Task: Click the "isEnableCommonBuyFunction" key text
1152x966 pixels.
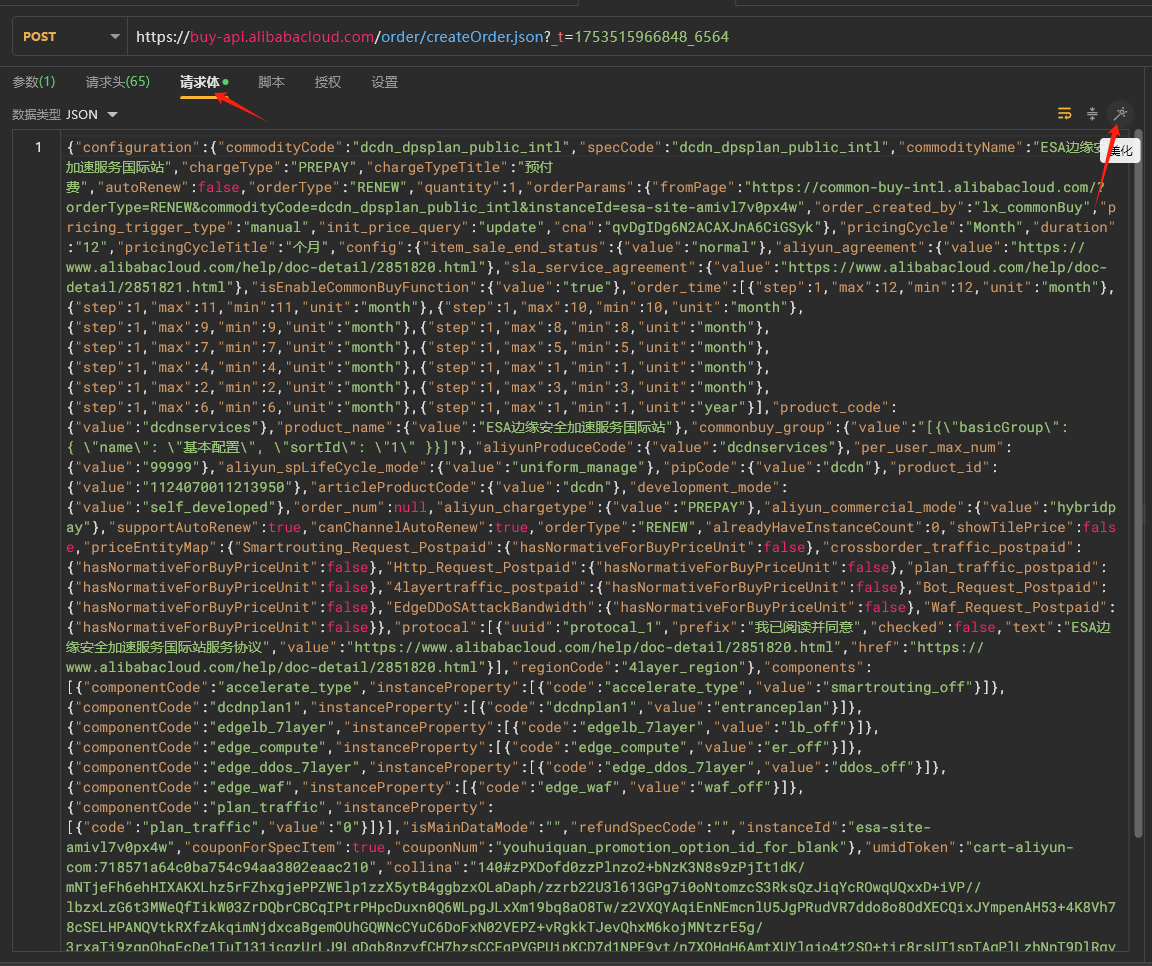Action: (x=362, y=287)
